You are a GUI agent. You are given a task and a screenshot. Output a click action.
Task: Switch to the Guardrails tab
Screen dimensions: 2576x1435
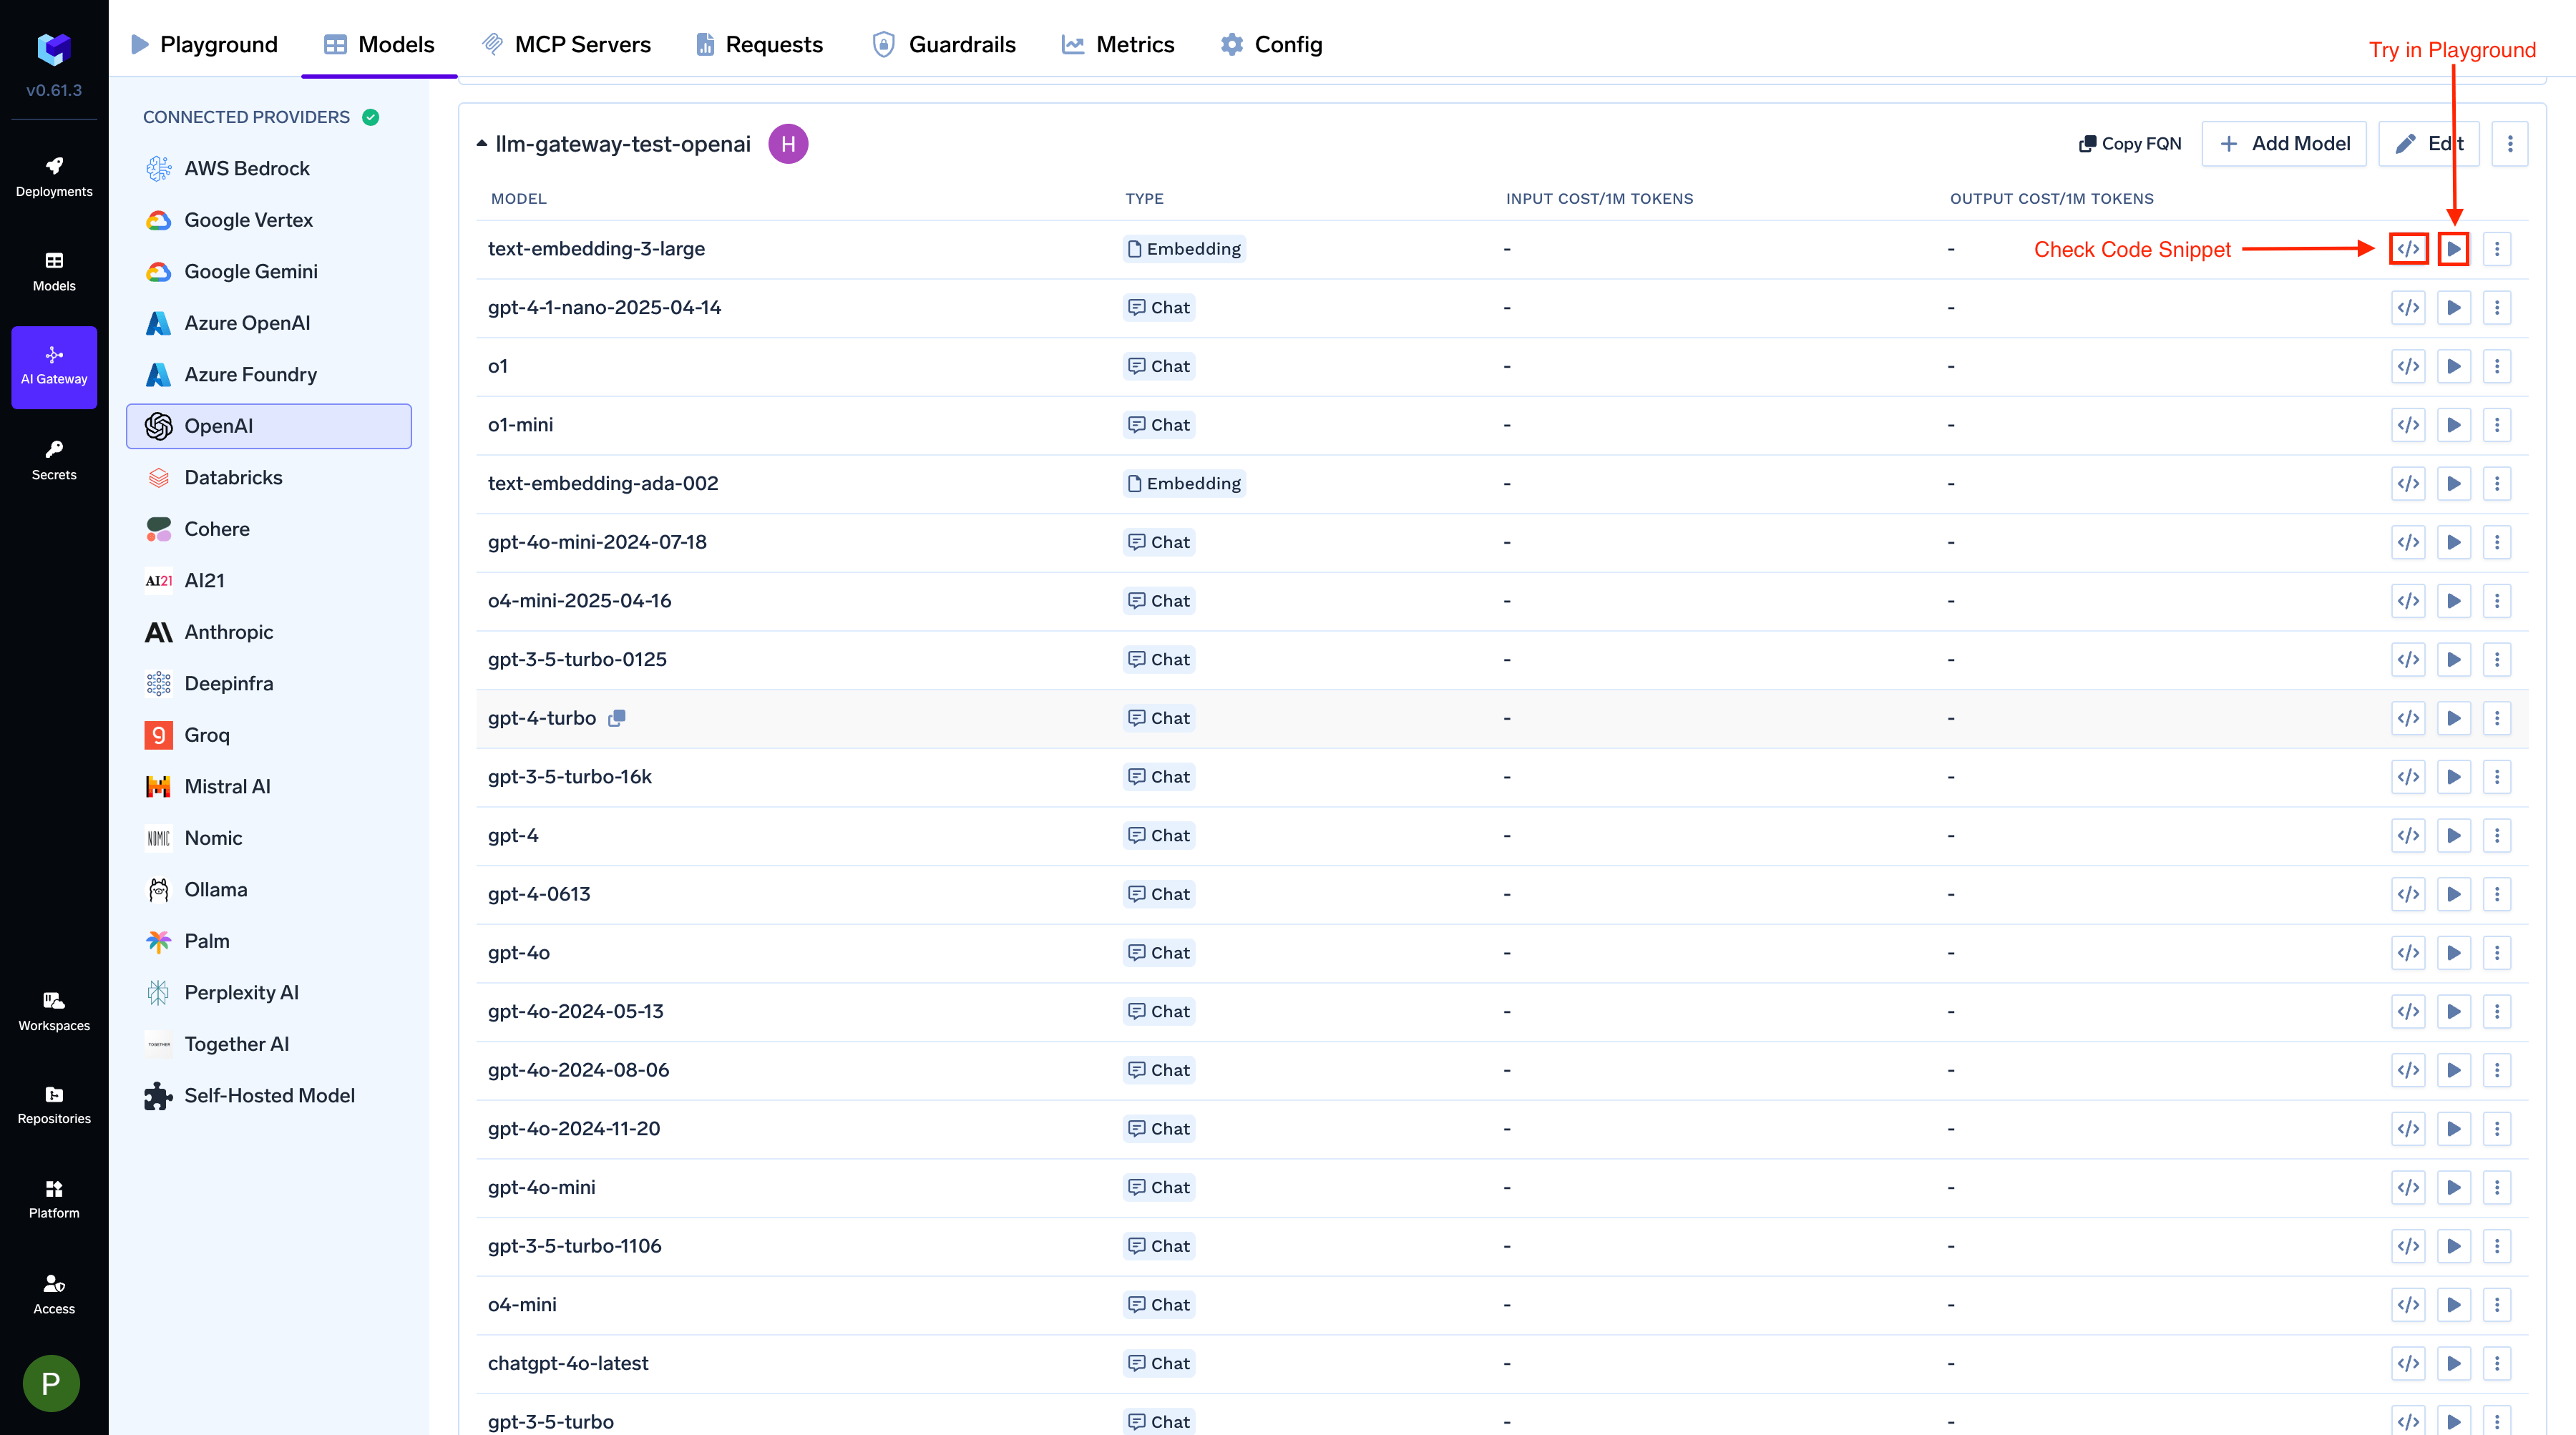(x=944, y=44)
